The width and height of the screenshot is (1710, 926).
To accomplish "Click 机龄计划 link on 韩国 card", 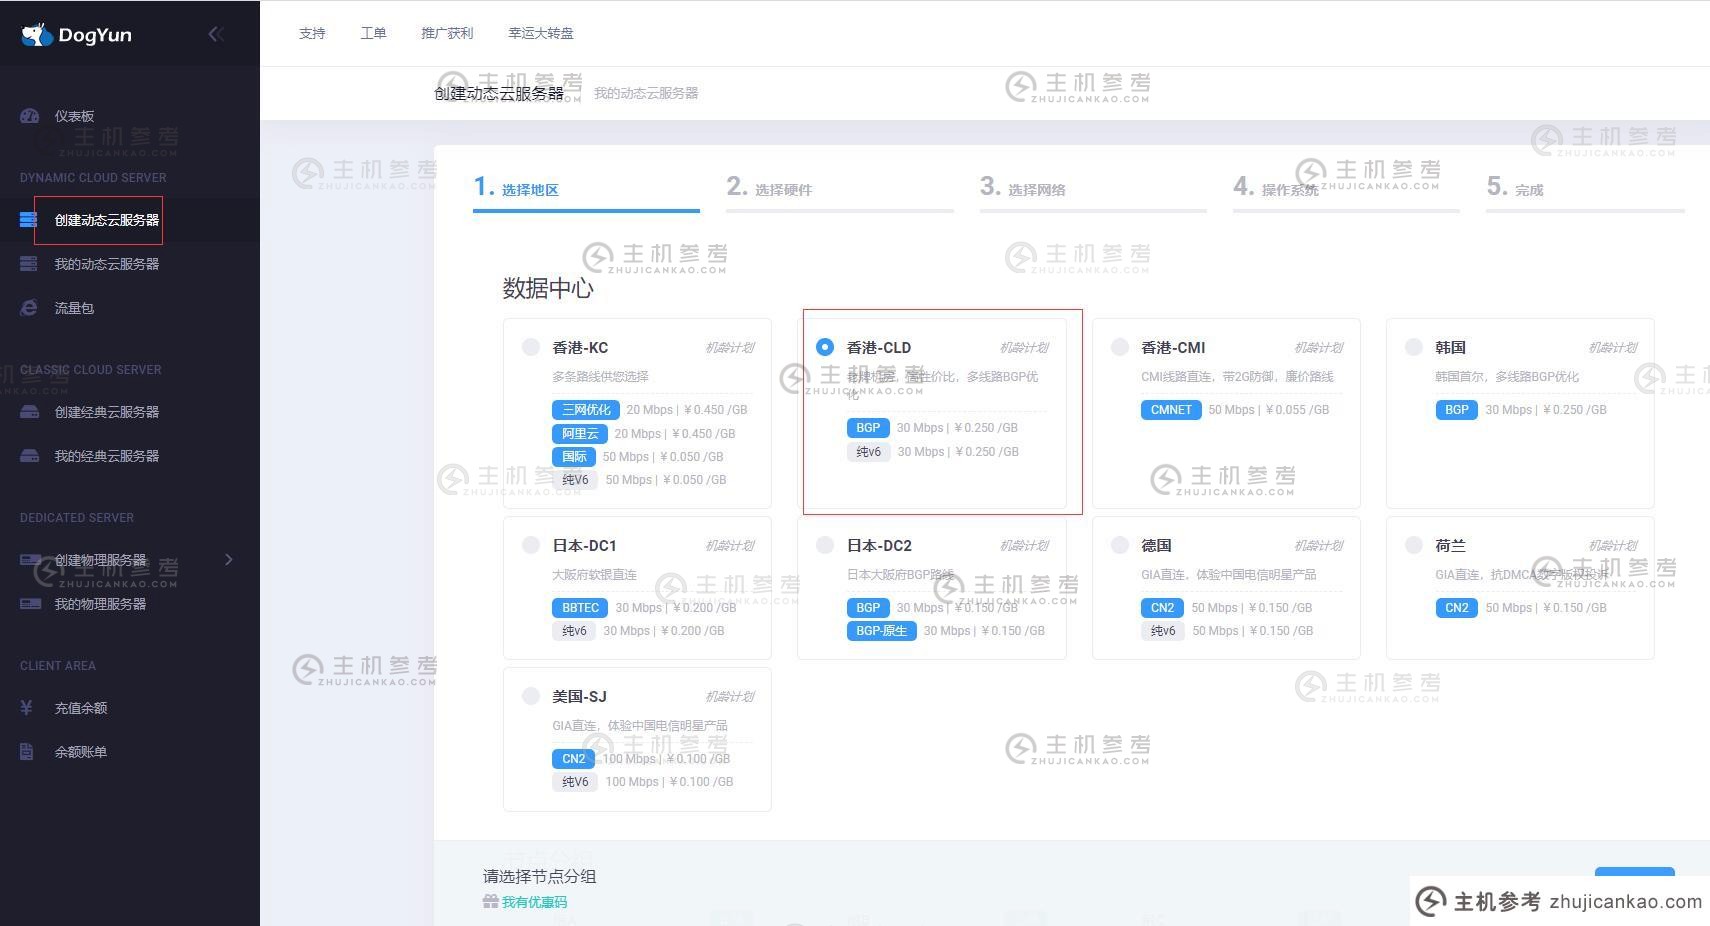I will point(1613,347).
